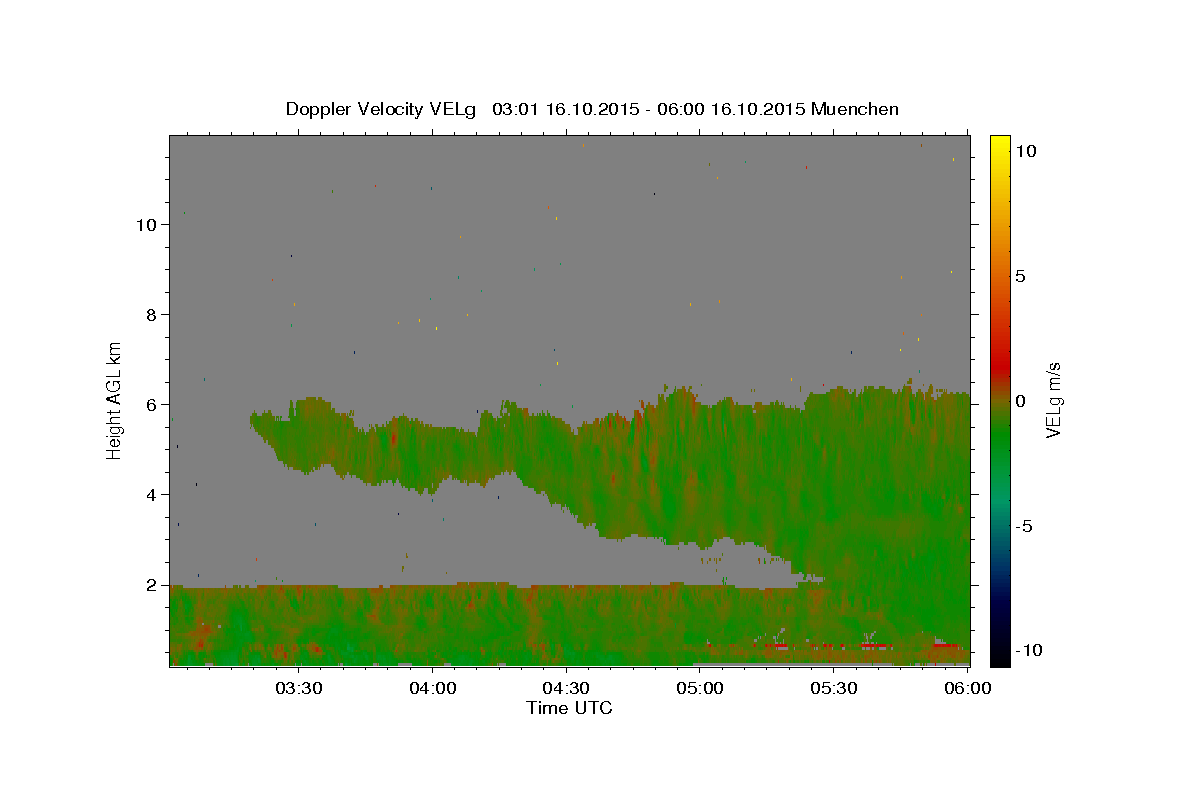Click the 'Time UTC' axis label
This screenshot has height=800, width=1200.
[x=569, y=708]
